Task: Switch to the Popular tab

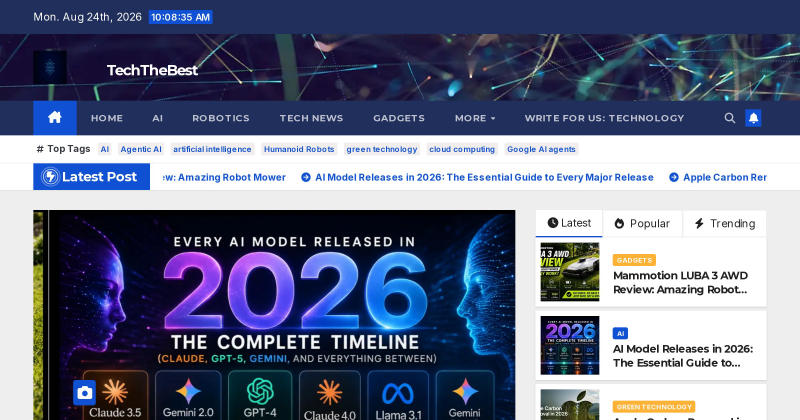Action: pyautogui.click(x=642, y=224)
